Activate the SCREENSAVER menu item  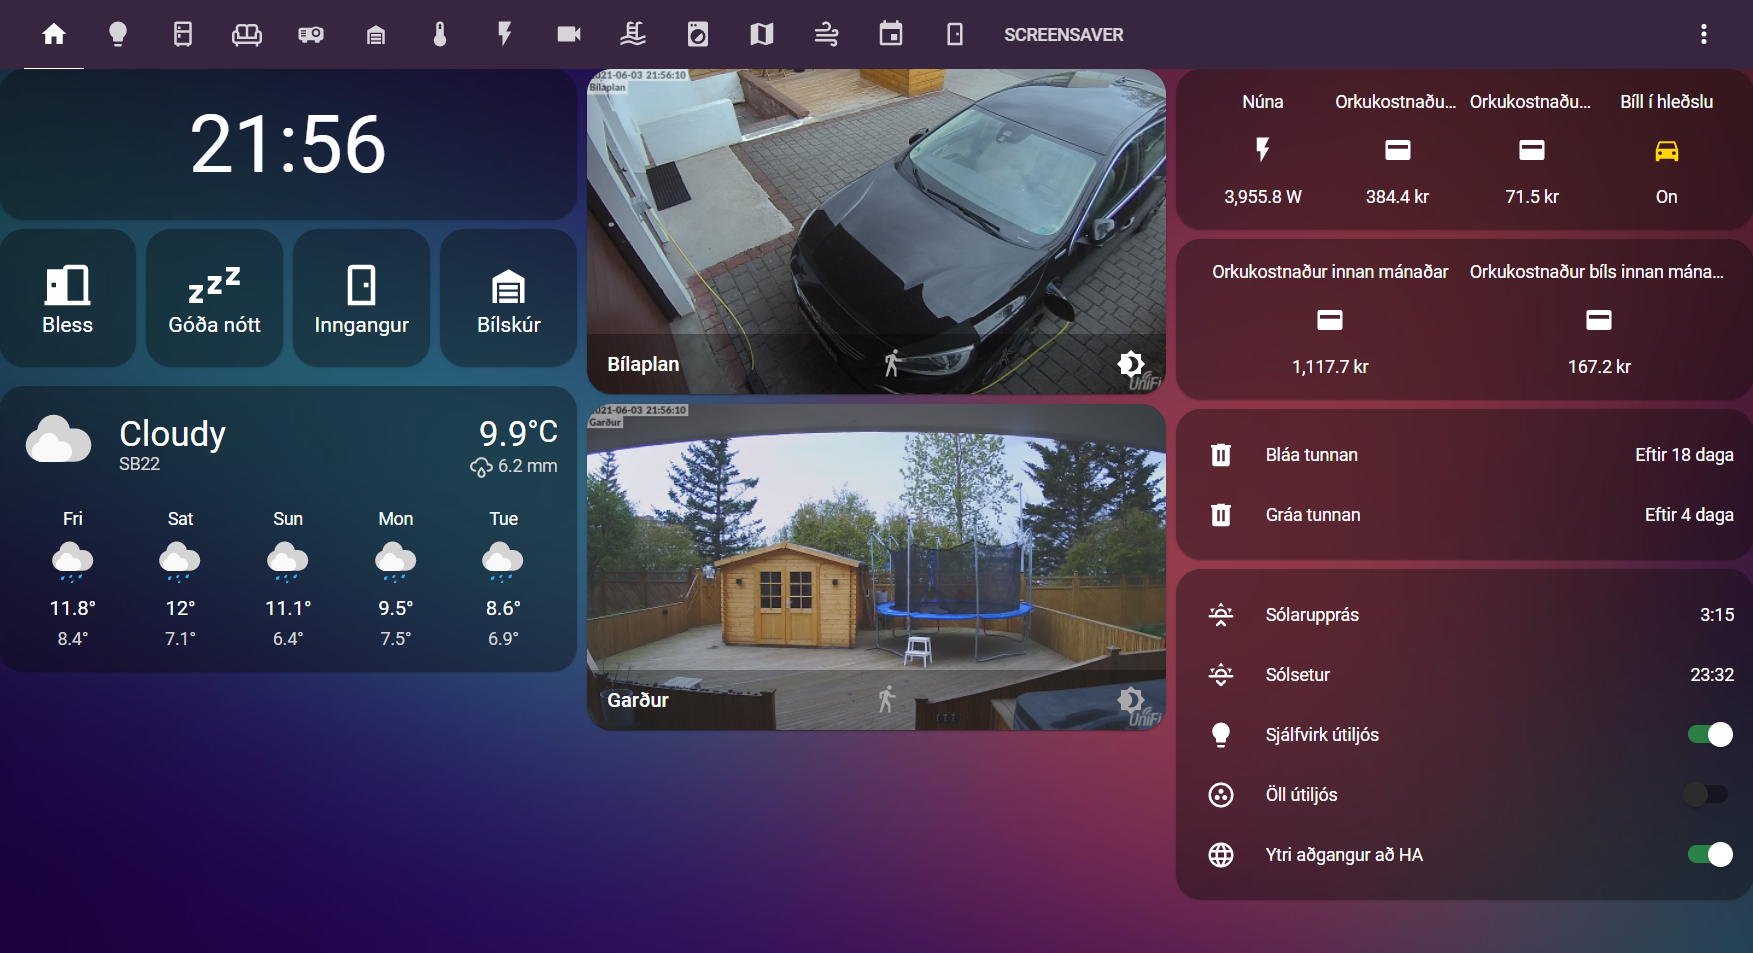point(1064,35)
